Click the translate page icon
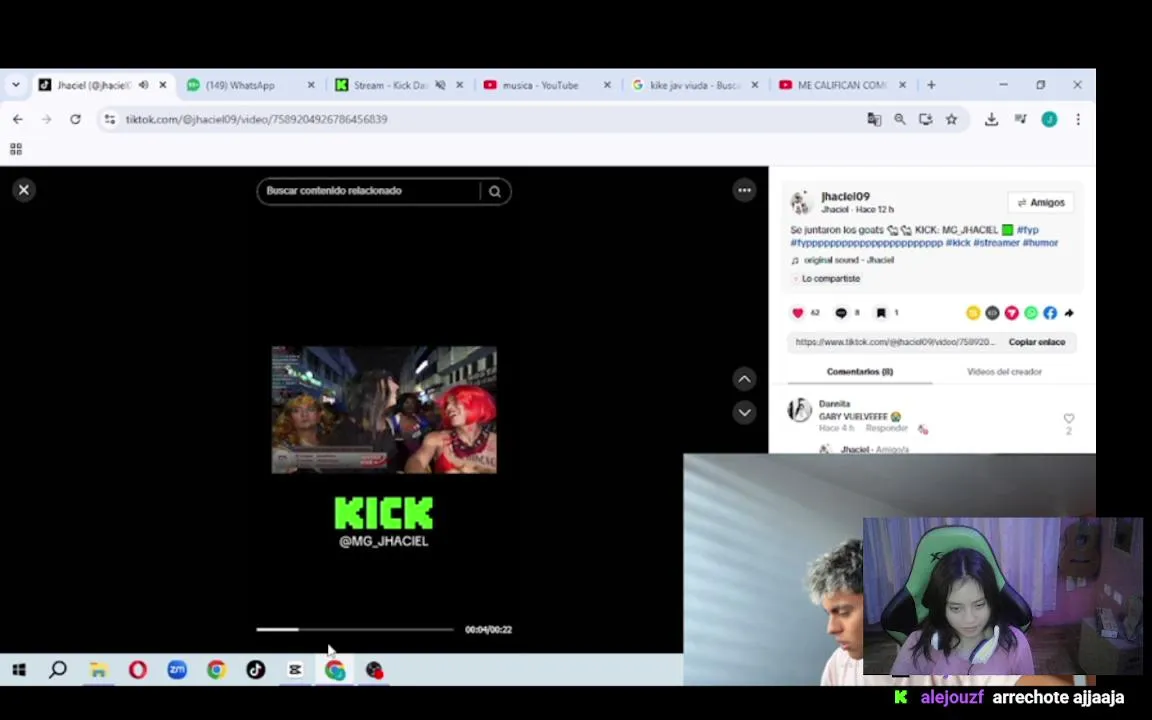This screenshot has height=720, width=1152. (x=874, y=119)
